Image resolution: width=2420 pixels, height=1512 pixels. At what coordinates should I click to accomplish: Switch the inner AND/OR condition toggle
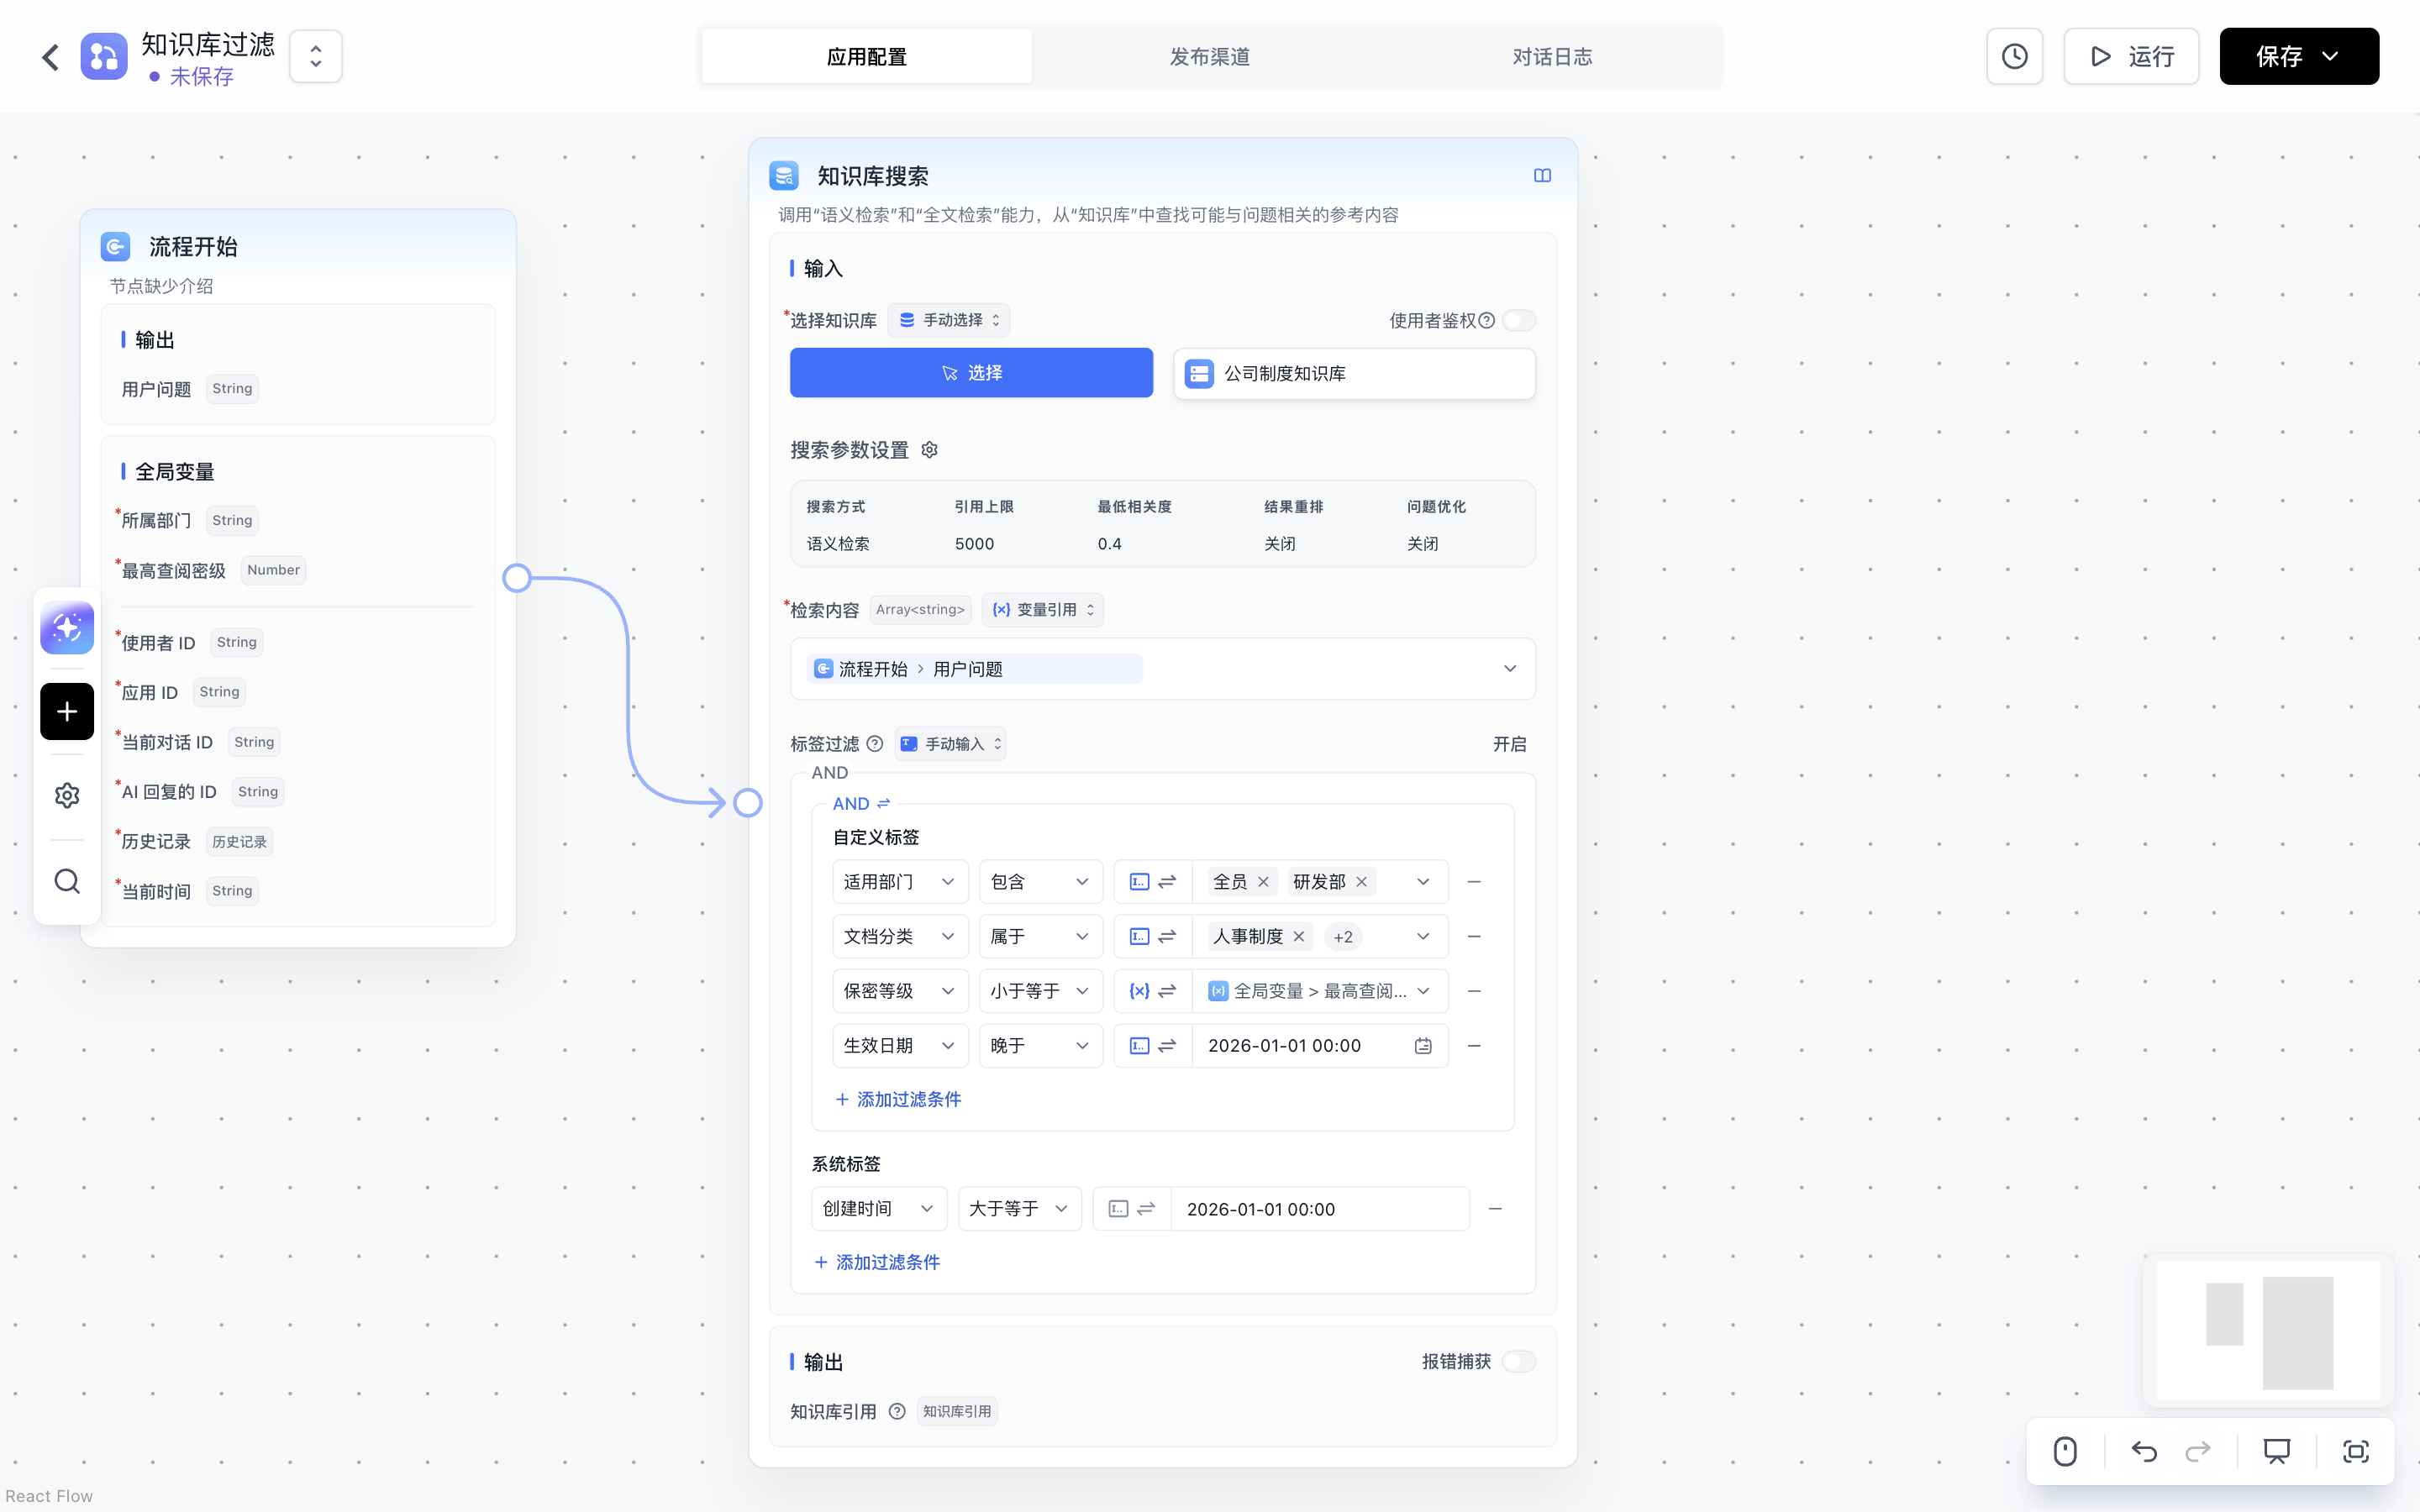[861, 803]
